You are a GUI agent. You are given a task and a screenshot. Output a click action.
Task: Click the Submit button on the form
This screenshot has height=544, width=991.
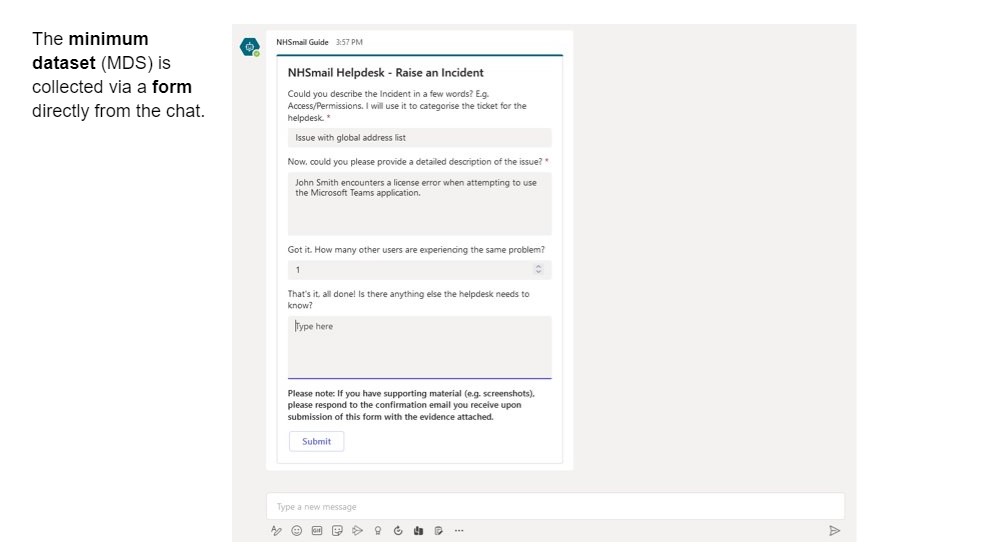(316, 442)
